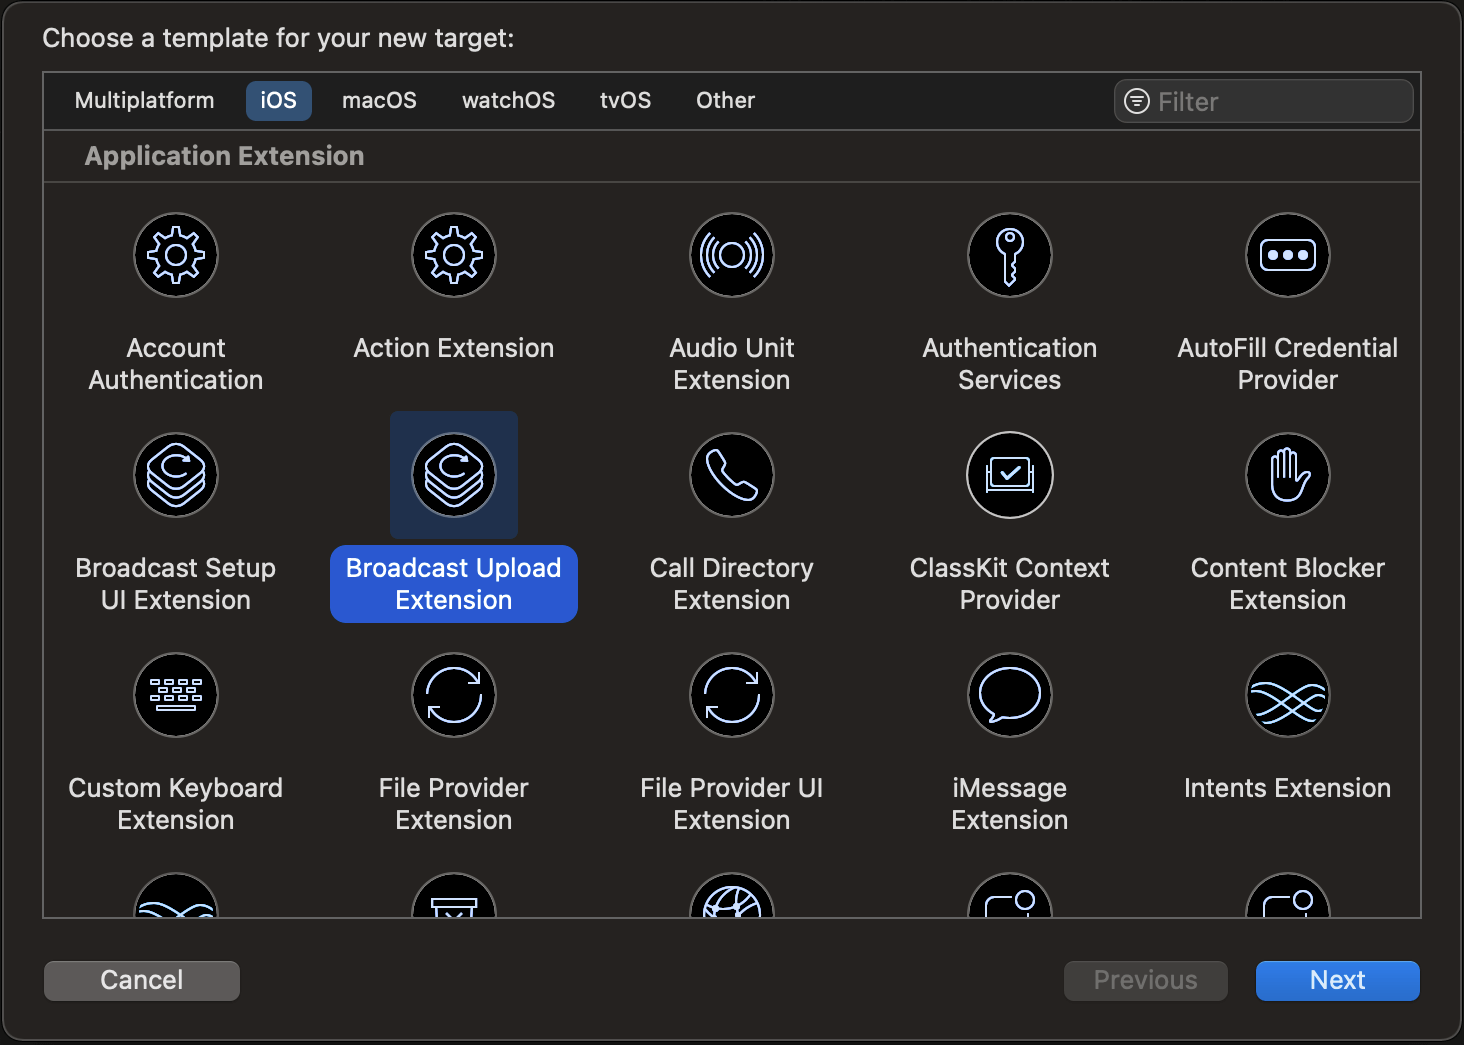The height and width of the screenshot is (1045, 1464).
Task: Click the Broadcast Upload Extension label
Action: pyautogui.click(x=454, y=584)
